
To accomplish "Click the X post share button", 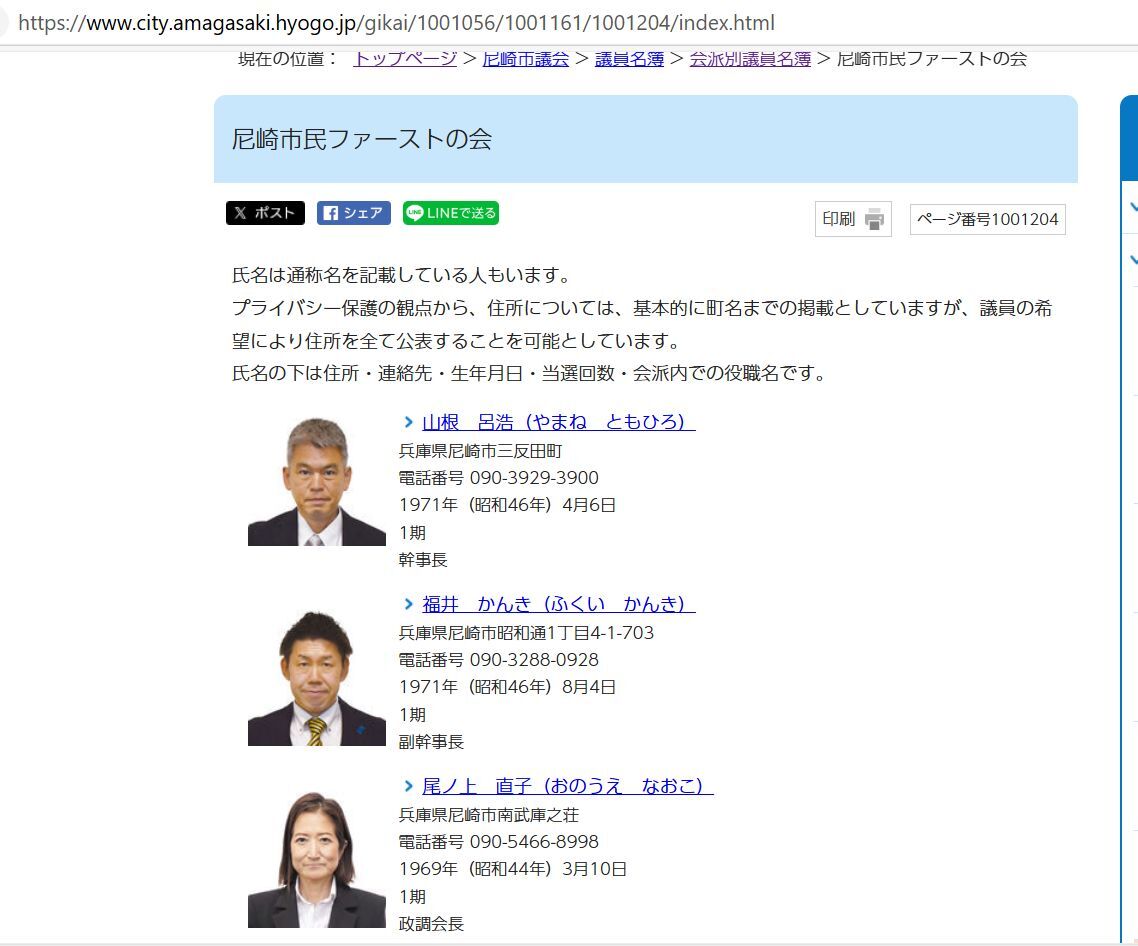I will pyautogui.click(x=265, y=213).
